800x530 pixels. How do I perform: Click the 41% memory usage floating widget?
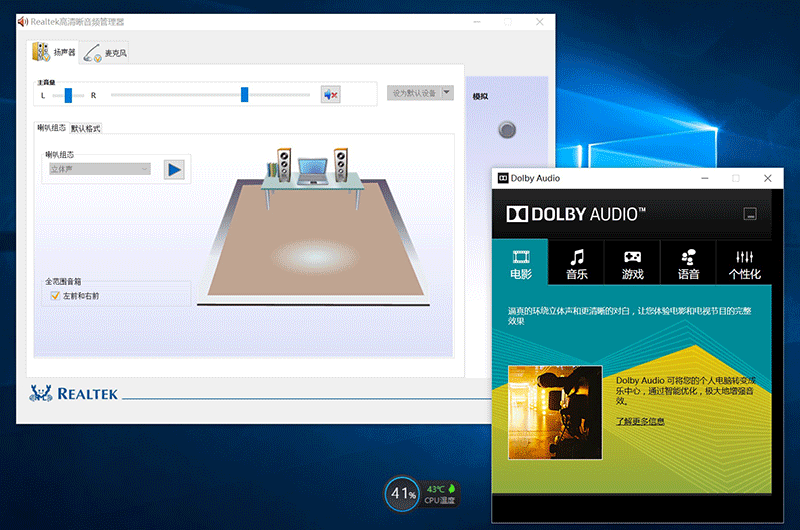click(403, 493)
